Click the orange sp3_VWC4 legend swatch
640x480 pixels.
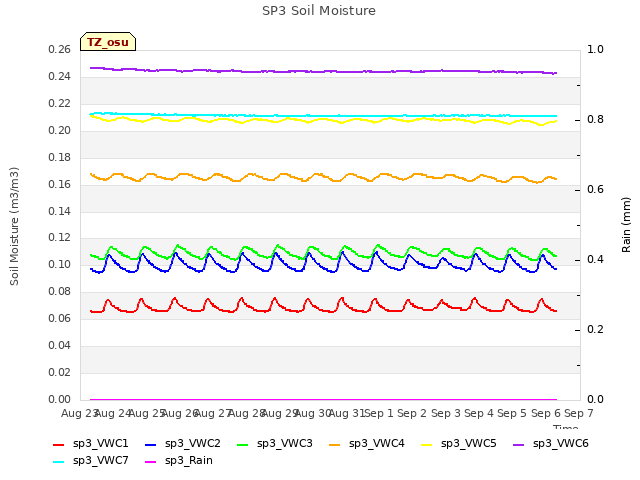point(335,444)
